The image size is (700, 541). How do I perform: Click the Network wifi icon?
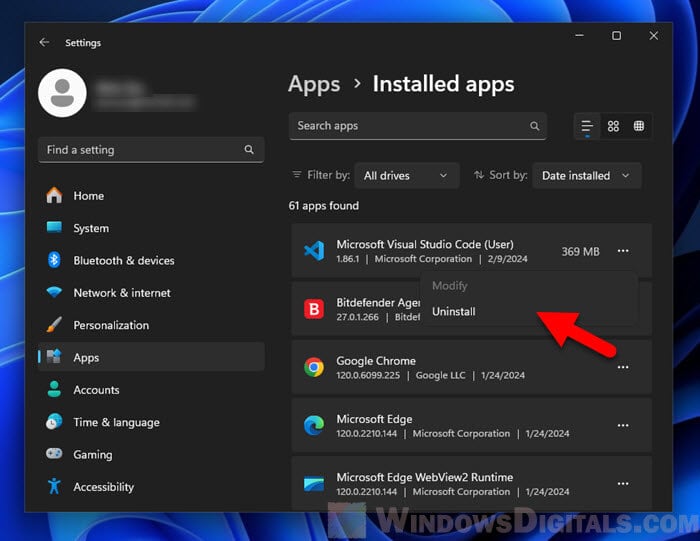[54, 292]
